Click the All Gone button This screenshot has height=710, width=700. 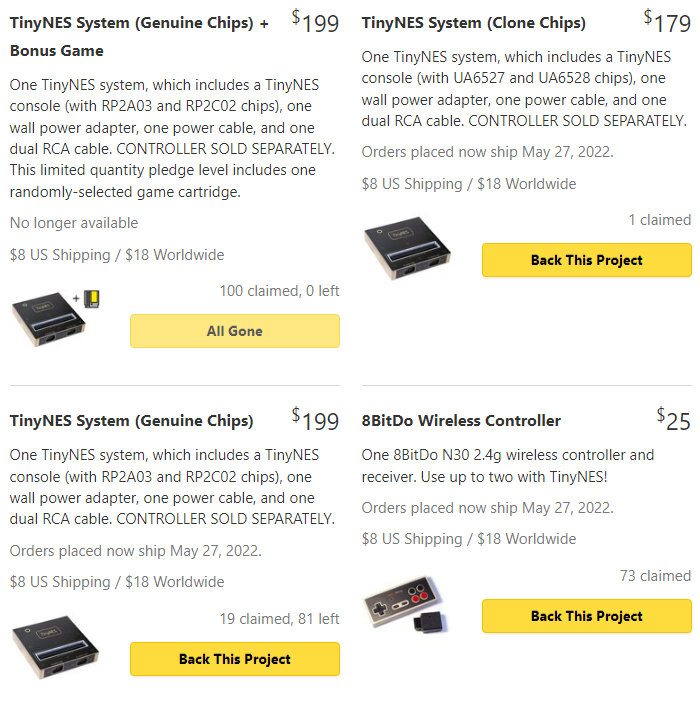tap(234, 331)
